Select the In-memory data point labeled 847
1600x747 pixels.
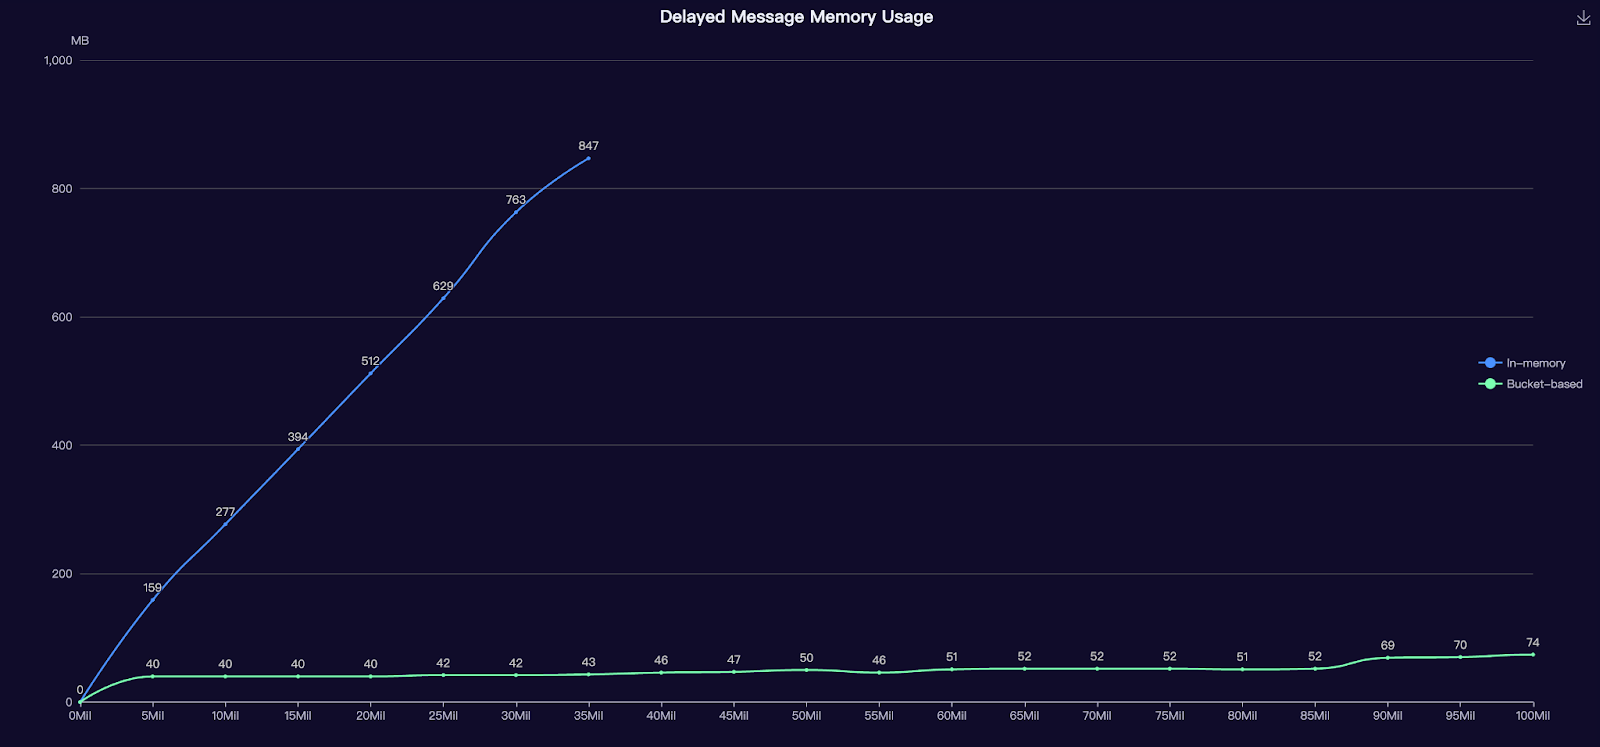(588, 158)
